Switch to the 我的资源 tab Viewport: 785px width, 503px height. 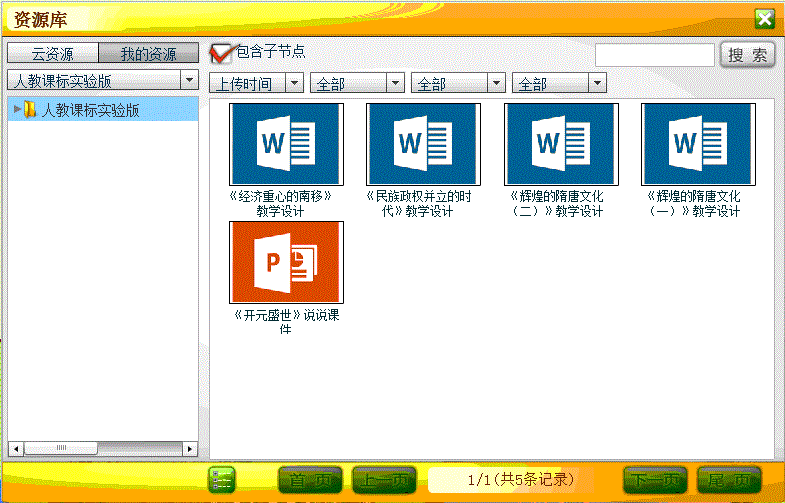(x=149, y=54)
